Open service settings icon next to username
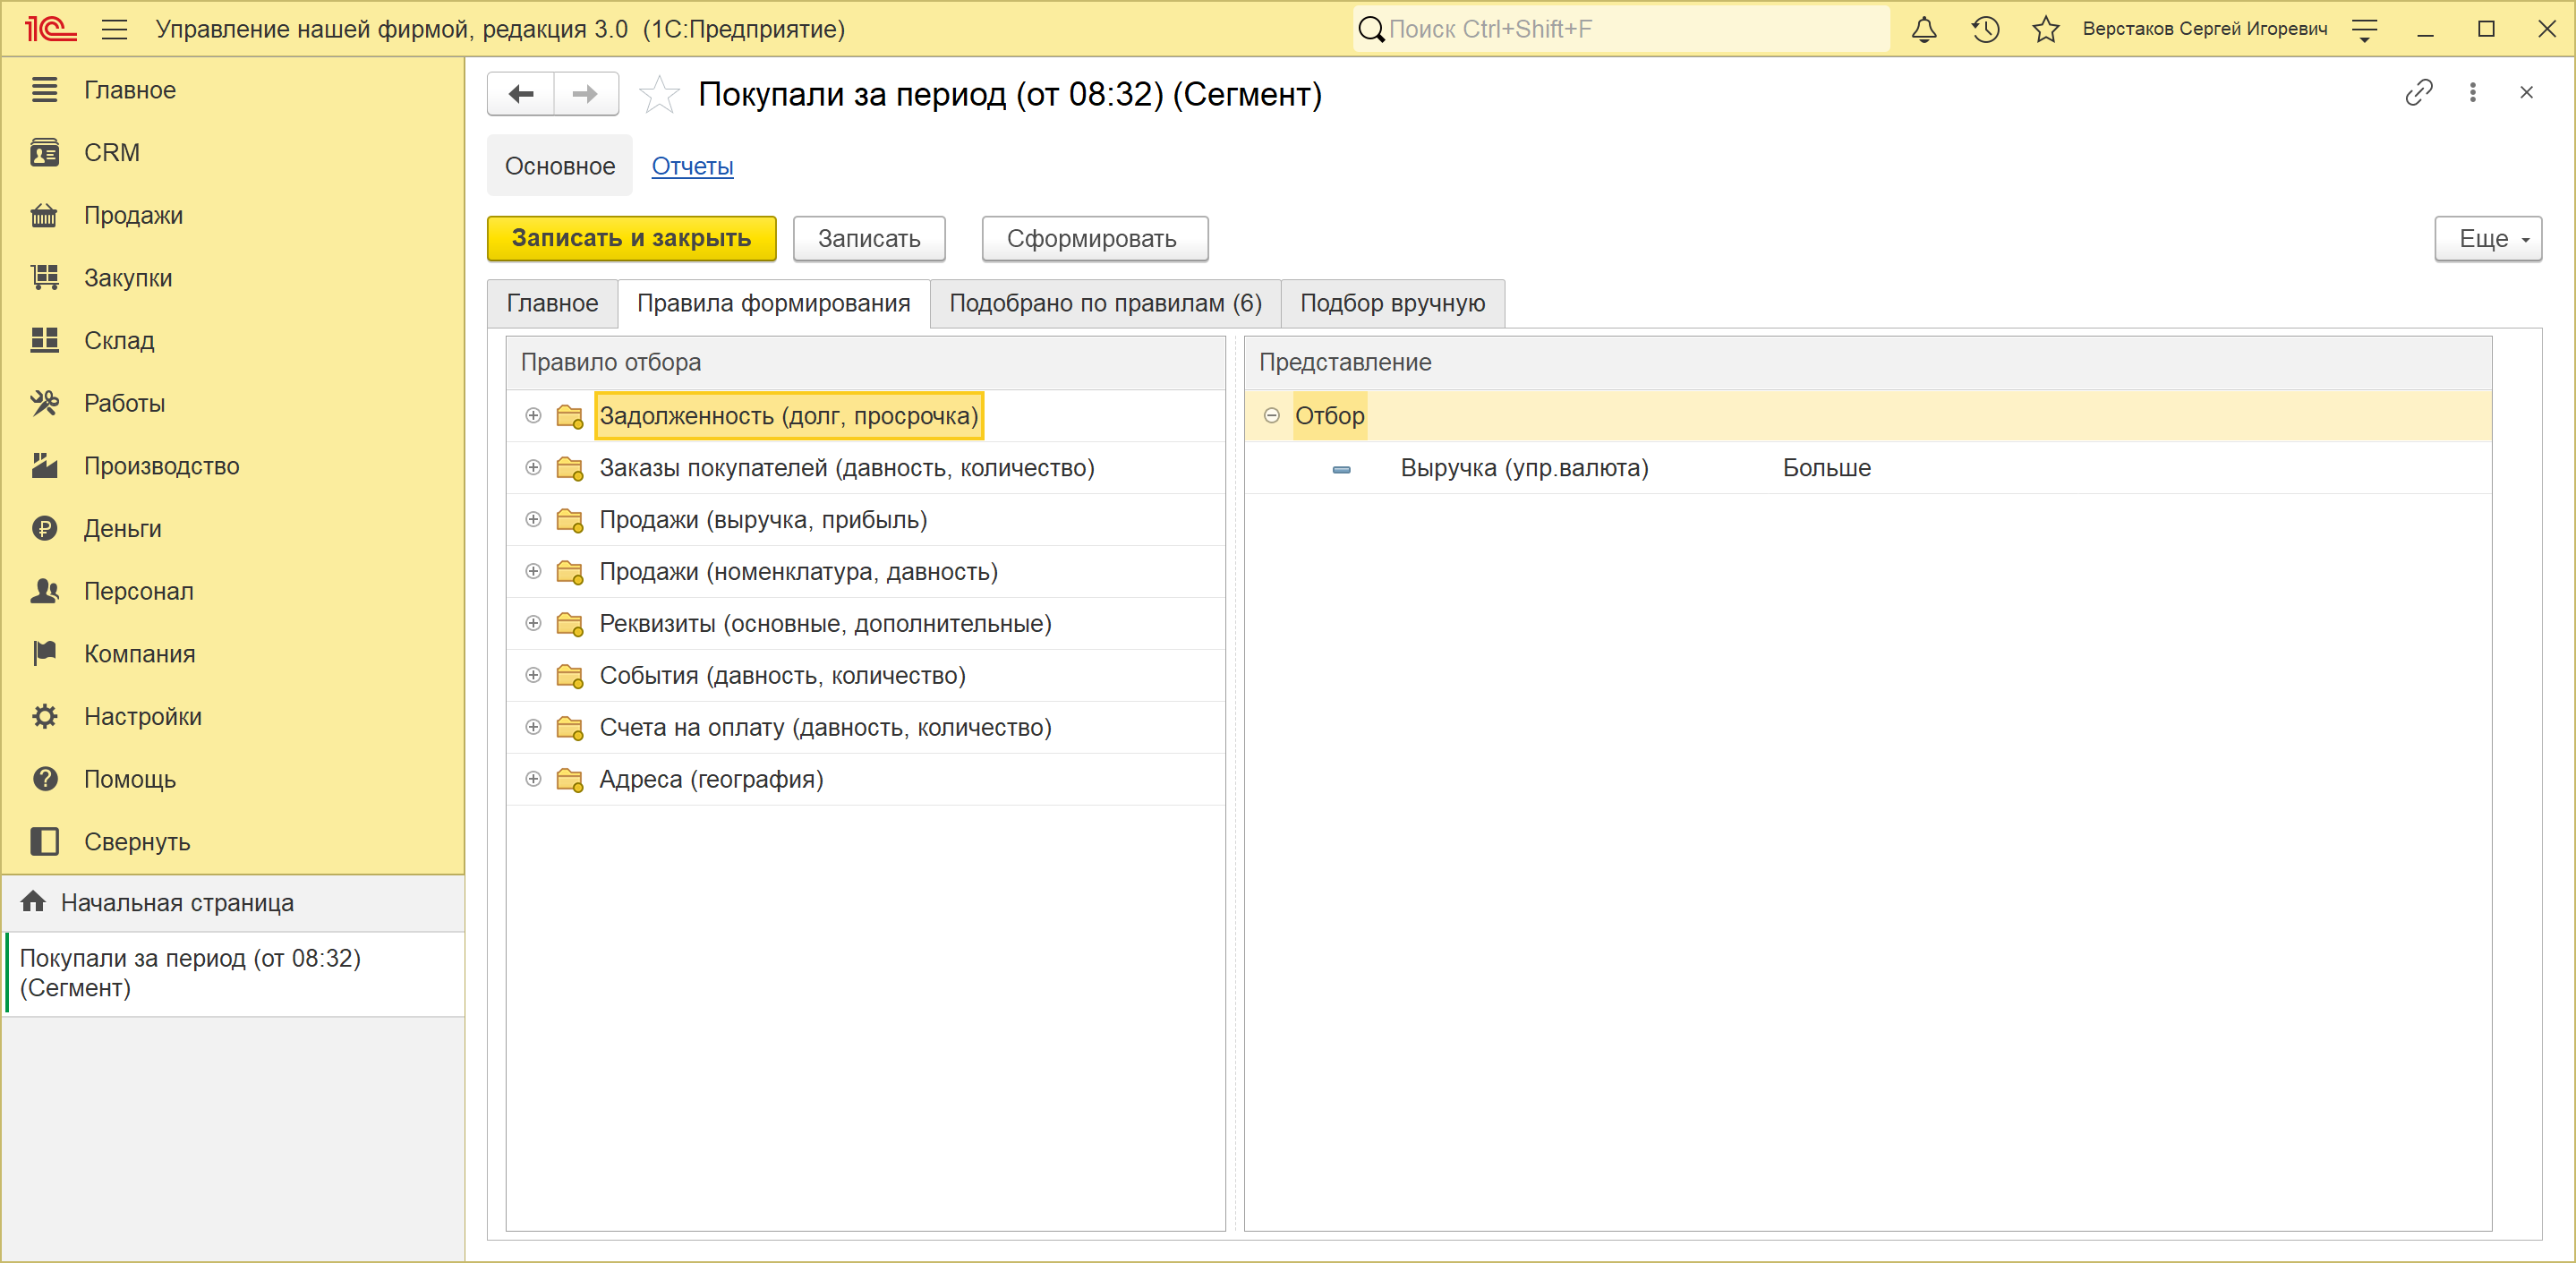 tap(2365, 29)
